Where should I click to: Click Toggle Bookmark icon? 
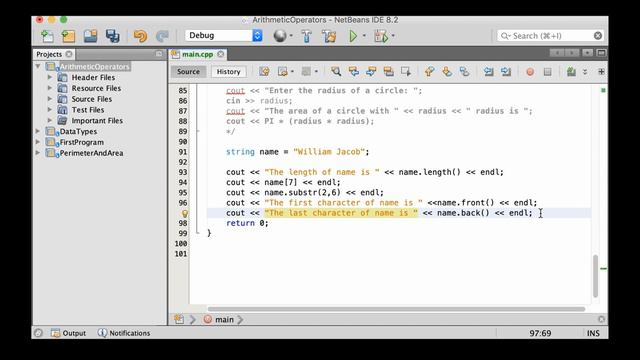(x=464, y=71)
